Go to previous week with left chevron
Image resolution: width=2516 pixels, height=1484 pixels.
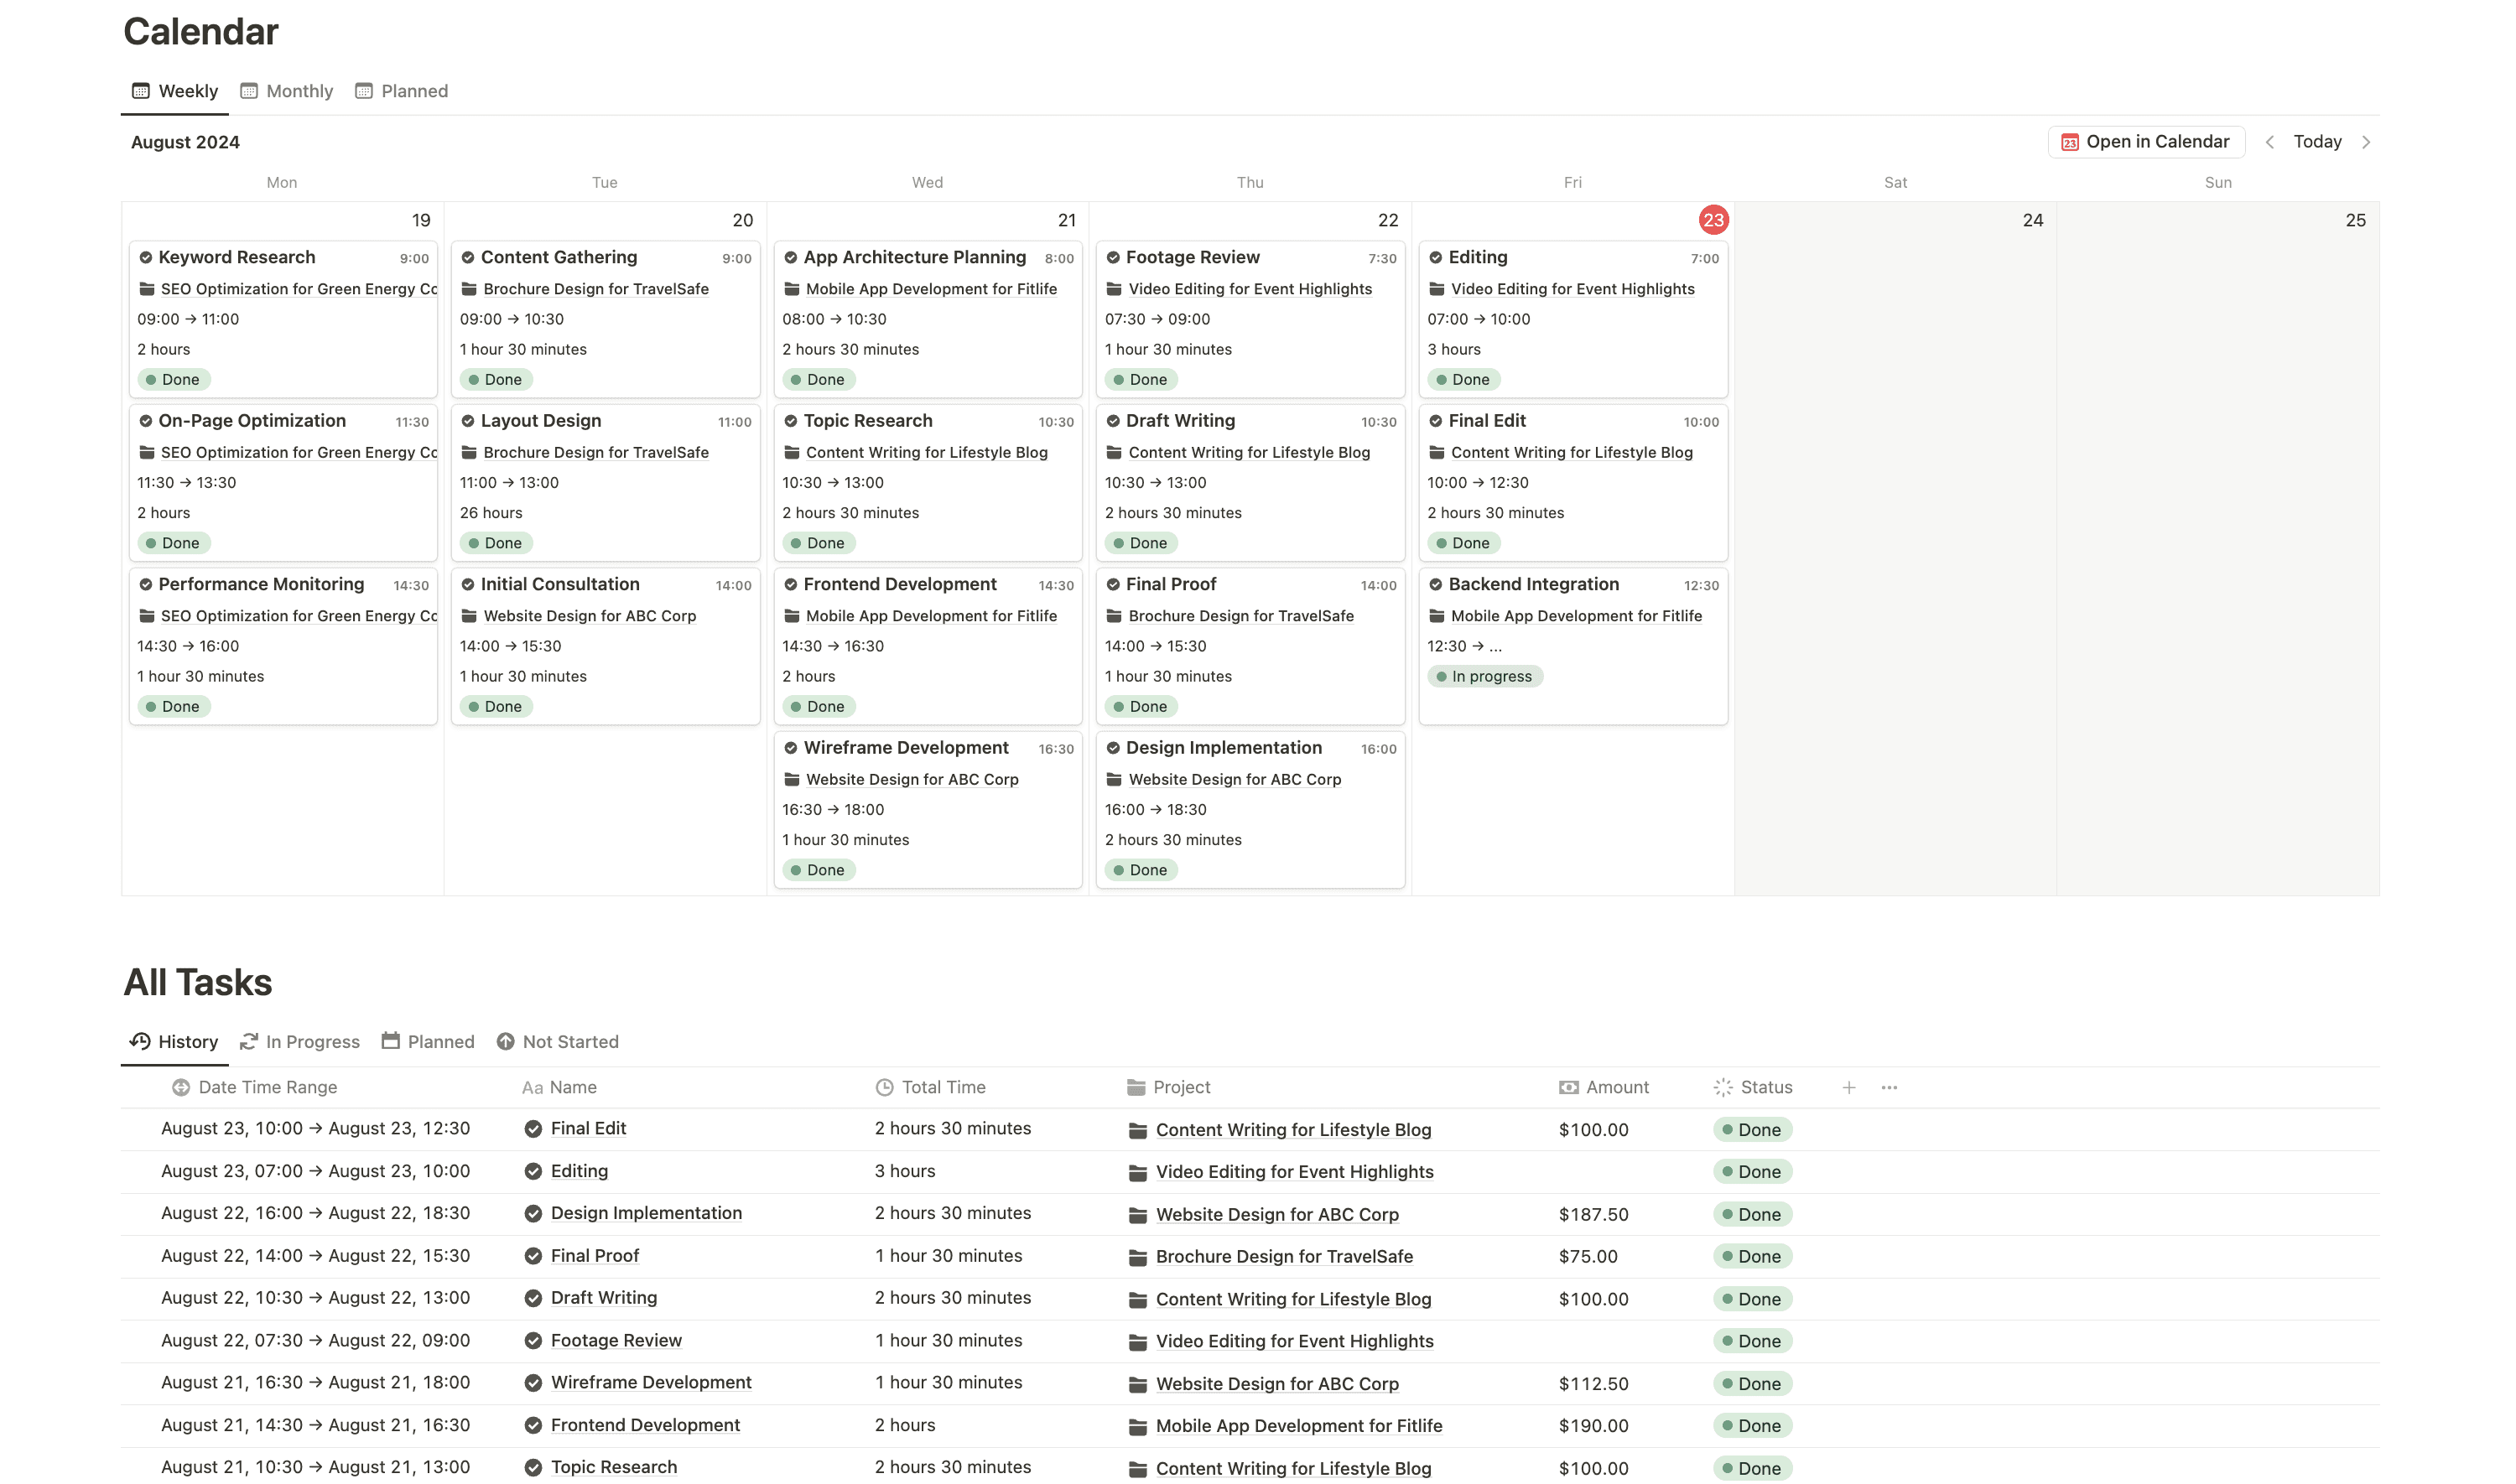pyautogui.click(x=2269, y=142)
